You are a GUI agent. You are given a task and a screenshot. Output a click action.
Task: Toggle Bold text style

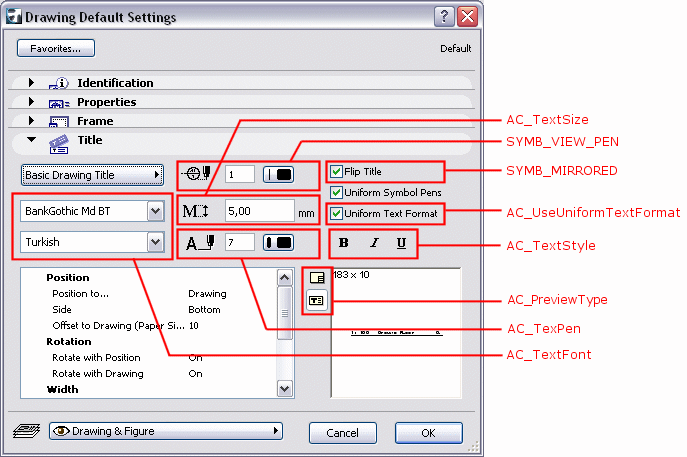344,243
